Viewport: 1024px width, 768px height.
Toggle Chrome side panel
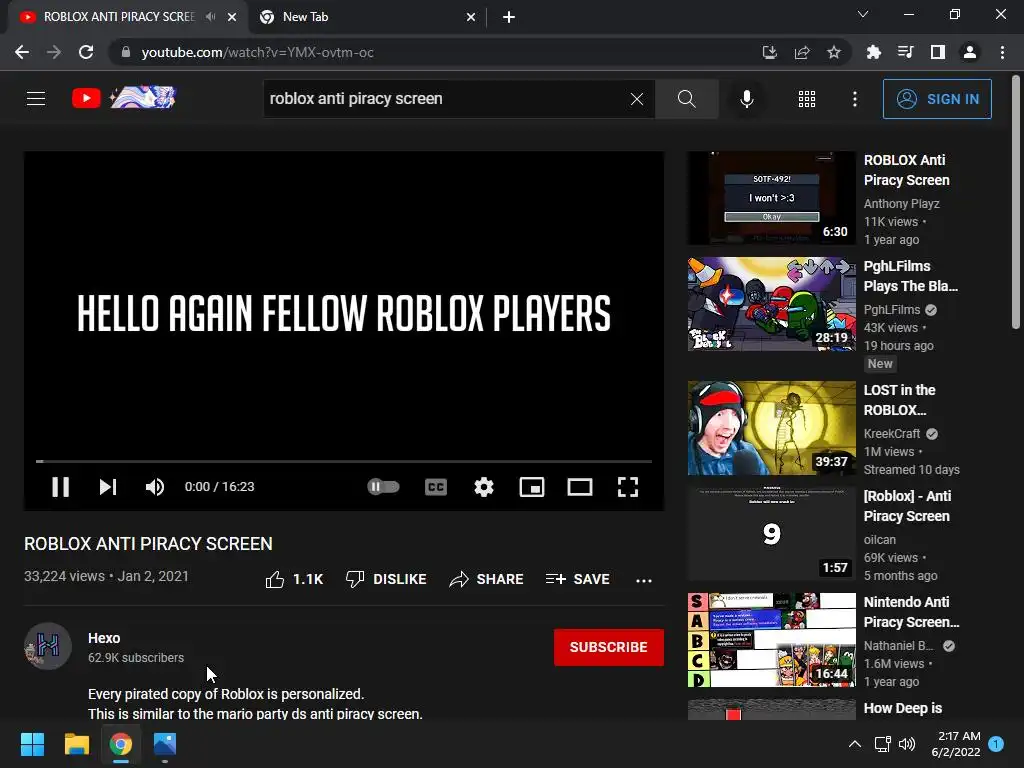click(938, 52)
